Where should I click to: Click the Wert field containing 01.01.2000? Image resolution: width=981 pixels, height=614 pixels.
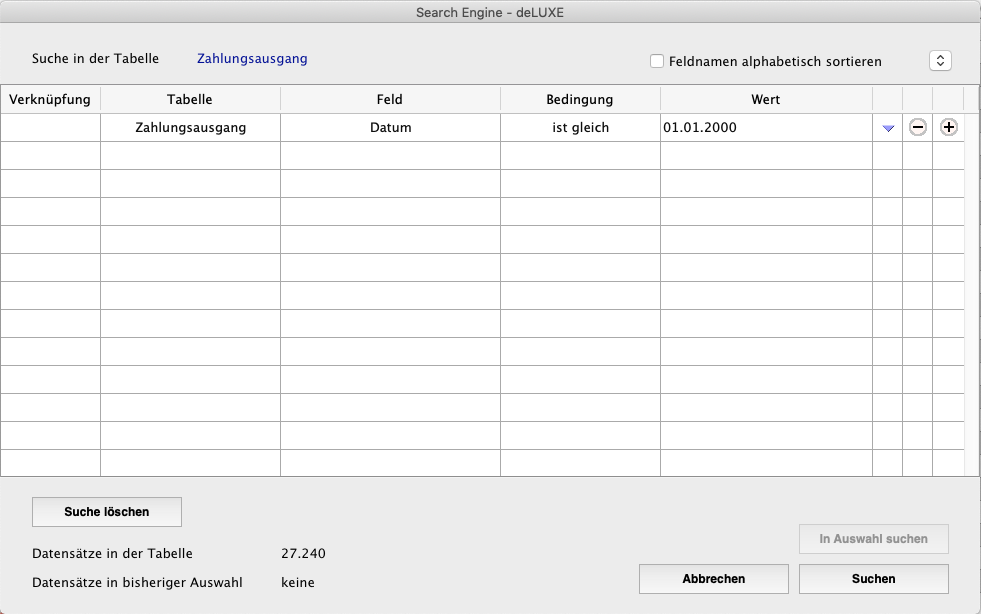(765, 128)
